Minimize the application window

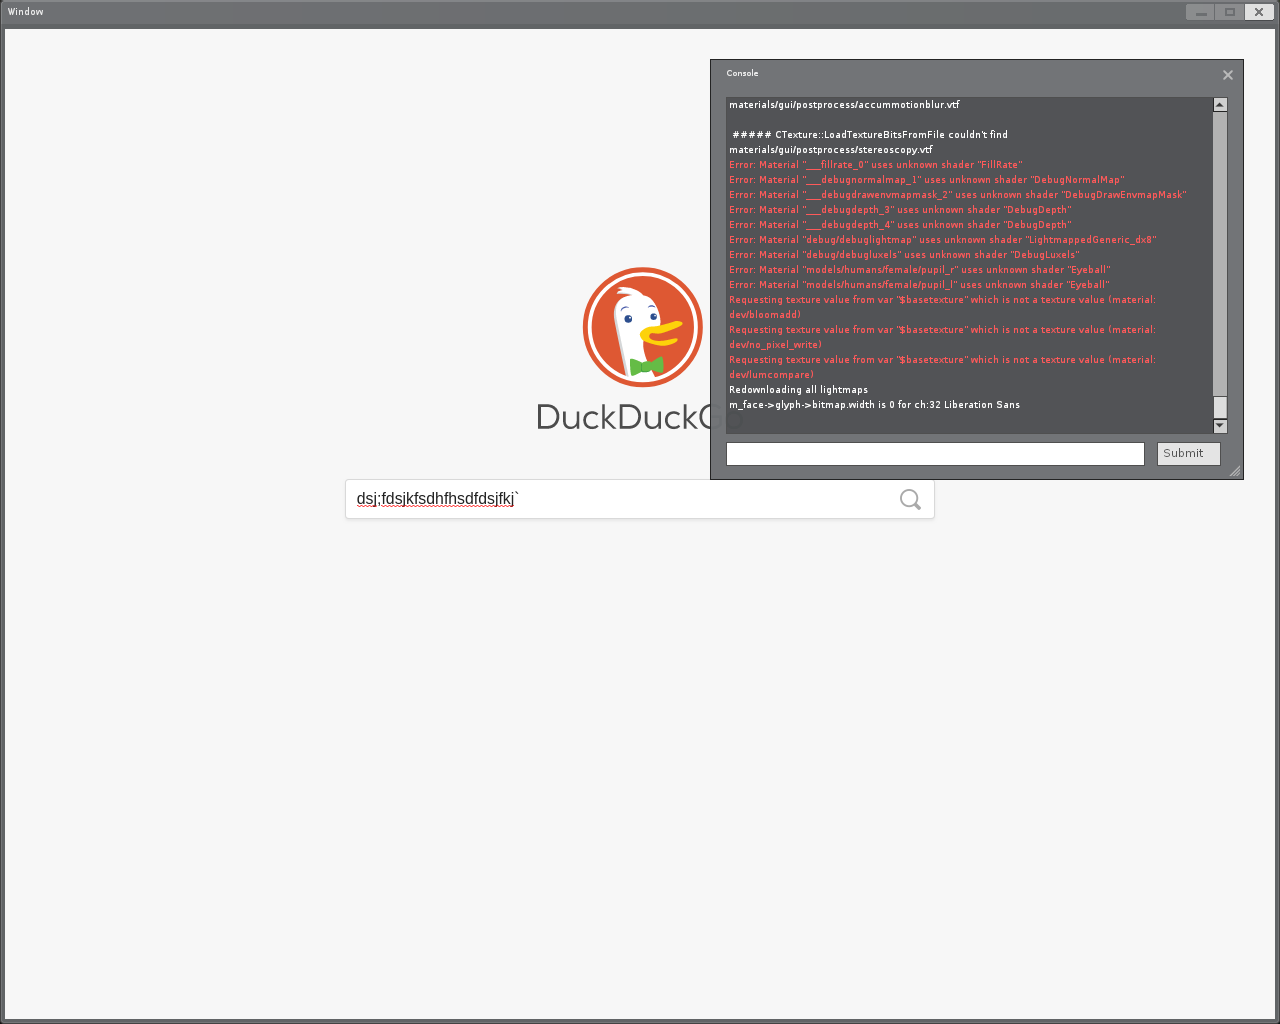point(1199,11)
